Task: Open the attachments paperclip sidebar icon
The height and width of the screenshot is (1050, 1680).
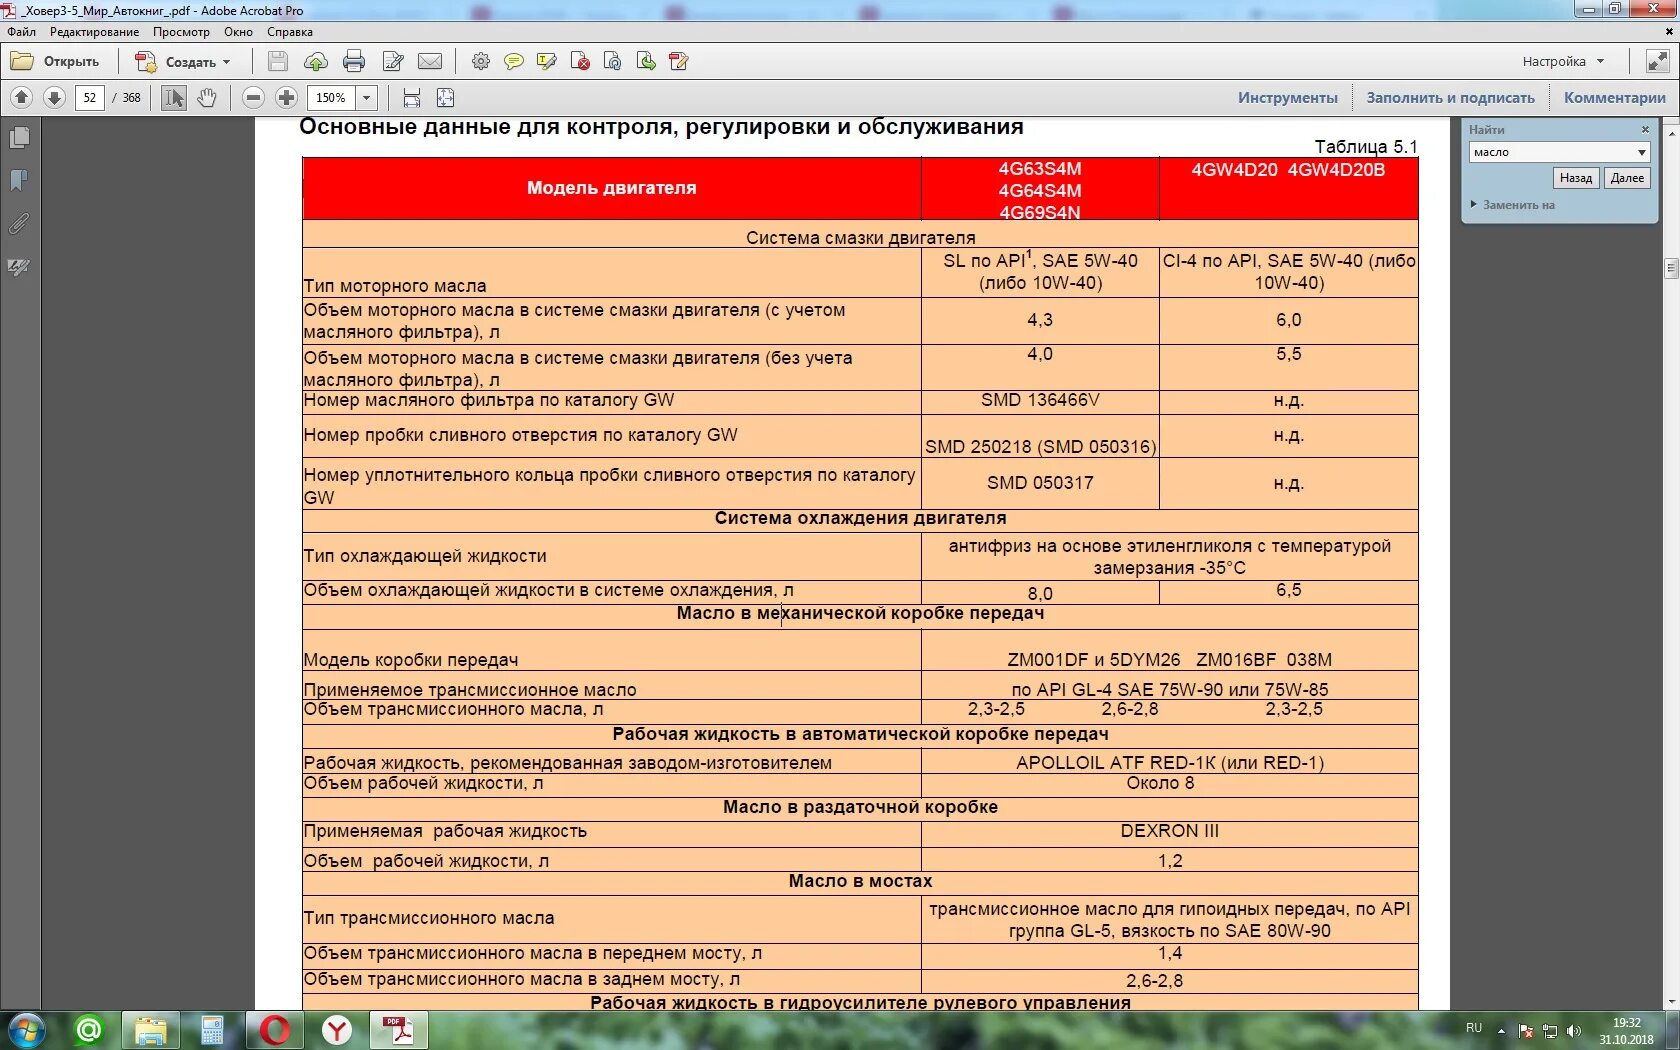Action: point(19,224)
